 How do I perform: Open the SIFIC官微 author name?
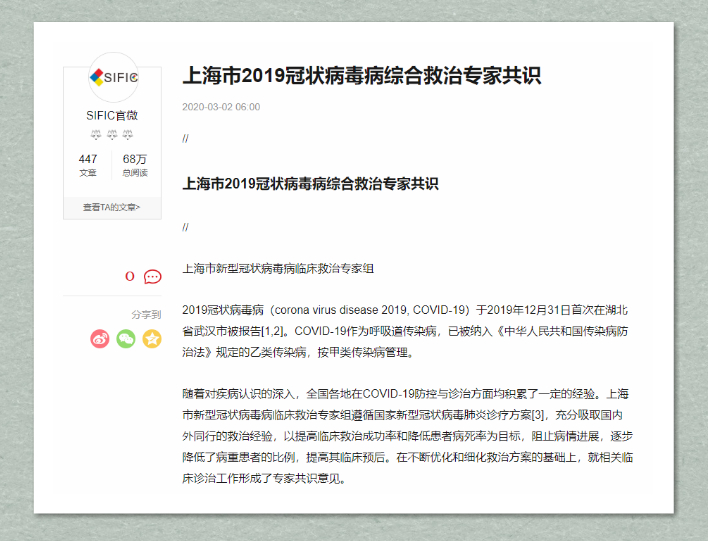(112, 116)
